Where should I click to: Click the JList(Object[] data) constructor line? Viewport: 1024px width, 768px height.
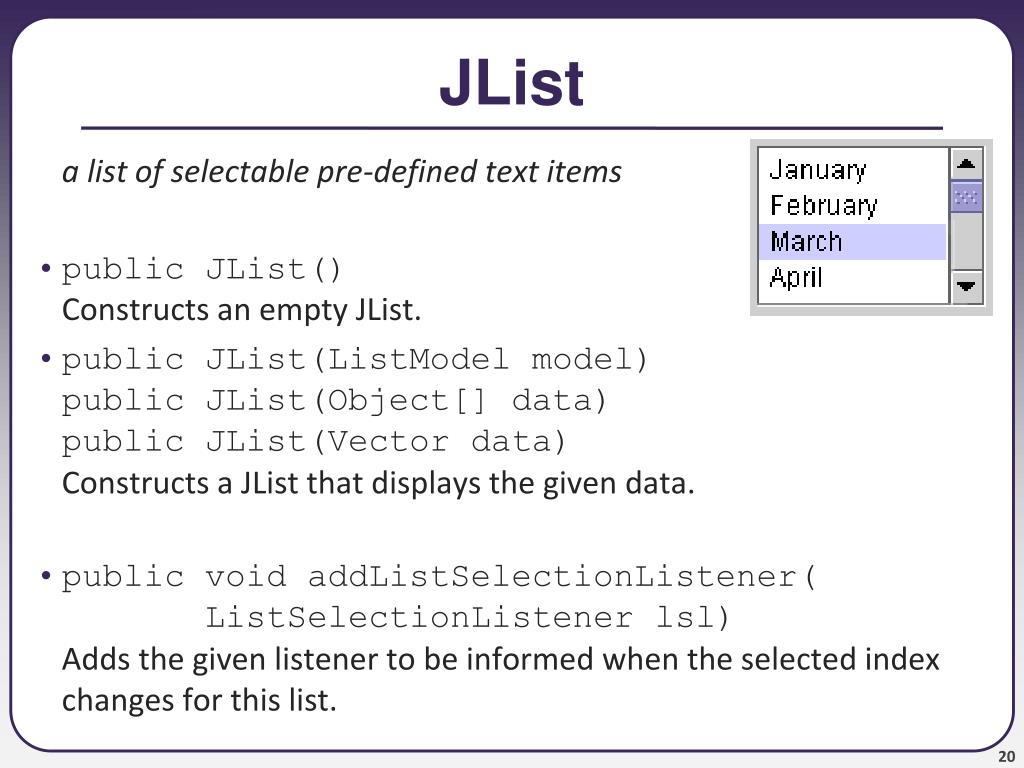point(334,401)
